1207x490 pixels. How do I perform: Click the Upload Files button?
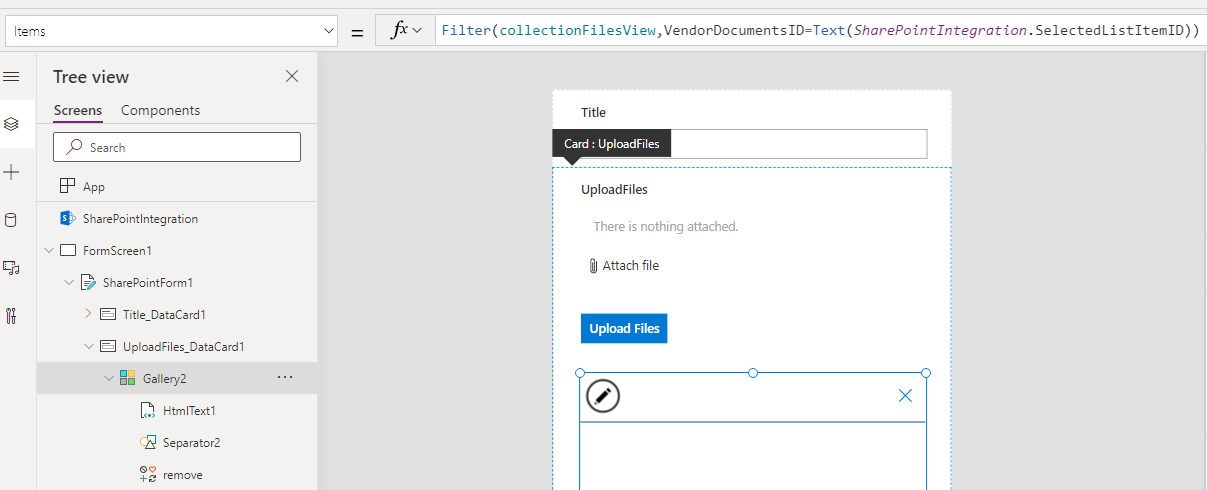point(623,328)
